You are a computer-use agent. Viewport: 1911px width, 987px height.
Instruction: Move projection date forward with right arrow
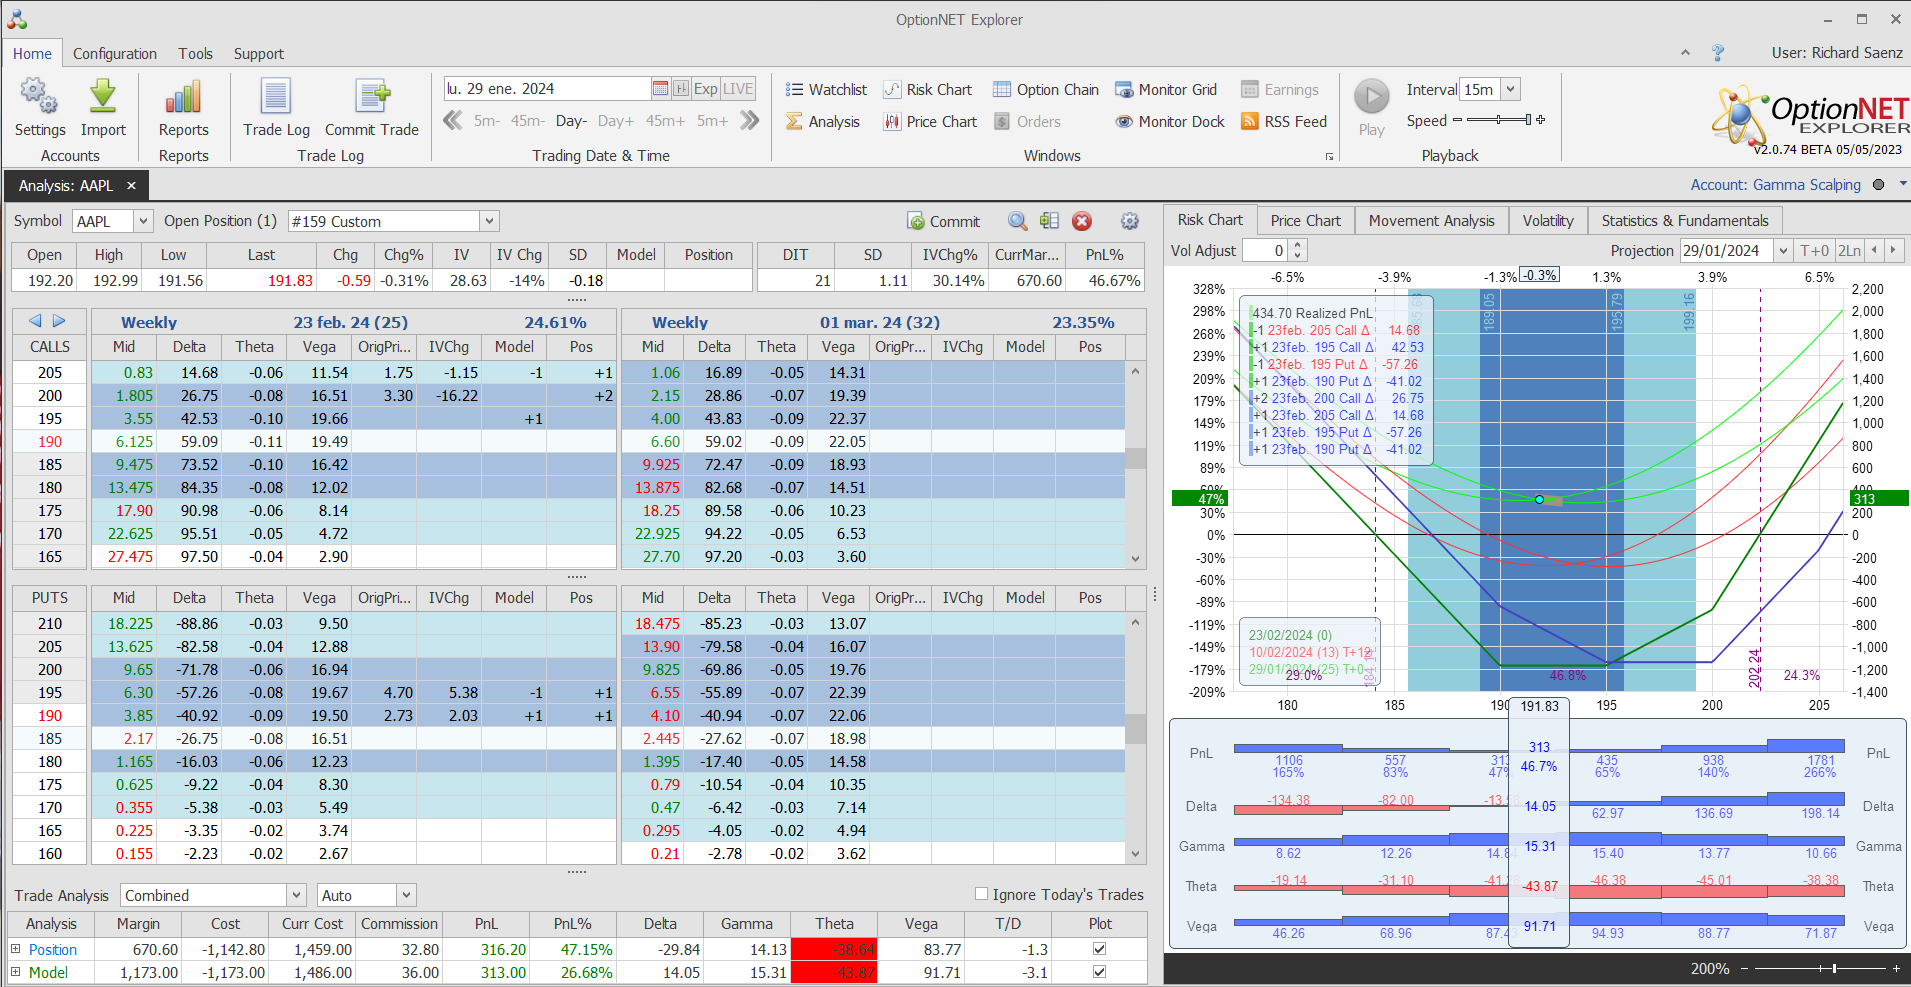(x=1893, y=250)
